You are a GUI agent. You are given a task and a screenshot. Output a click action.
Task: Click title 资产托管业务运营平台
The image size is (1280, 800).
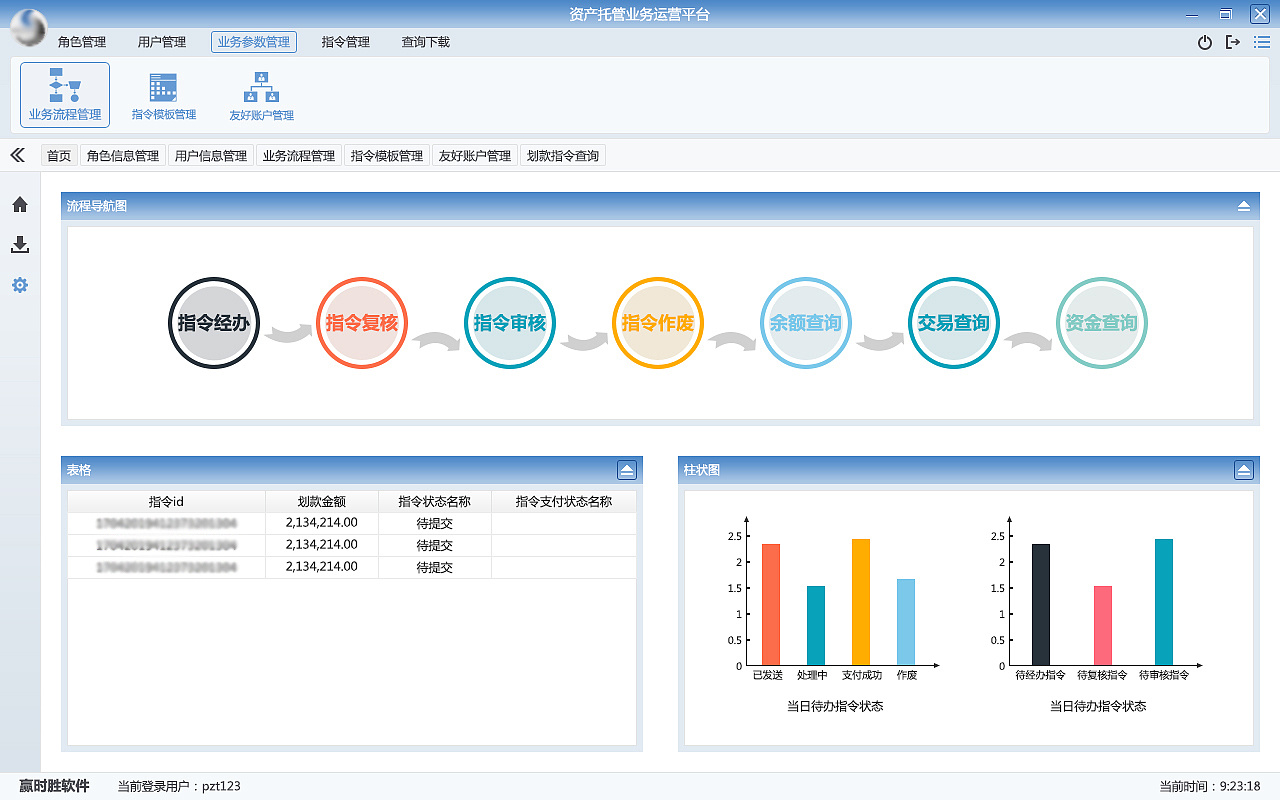tap(640, 14)
